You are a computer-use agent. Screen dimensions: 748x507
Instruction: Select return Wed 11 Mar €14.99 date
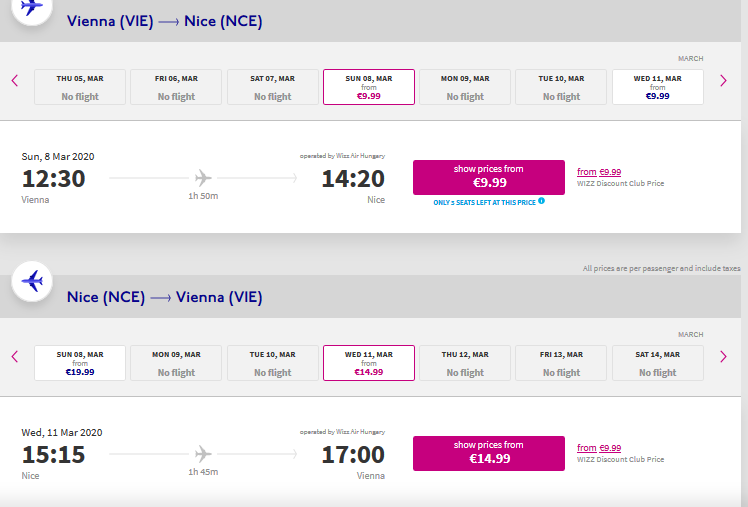(369, 363)
